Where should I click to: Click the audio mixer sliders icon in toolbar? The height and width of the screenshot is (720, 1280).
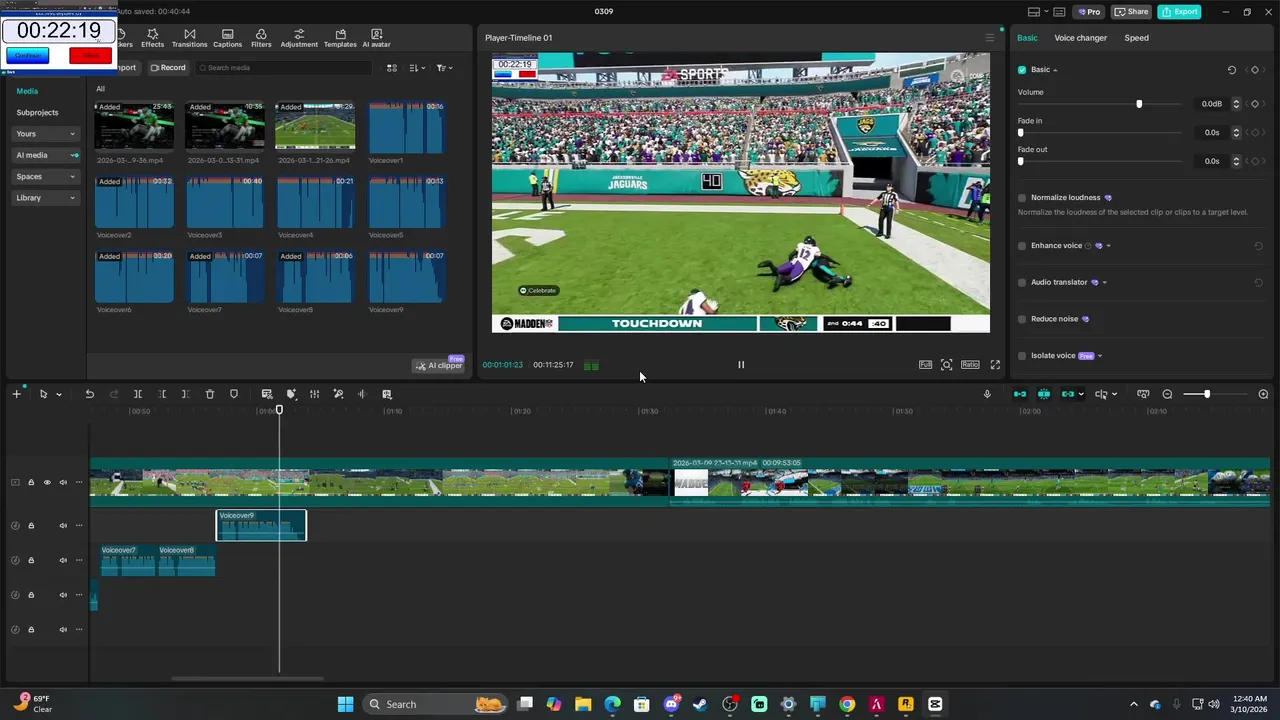(x=314, y=394)
